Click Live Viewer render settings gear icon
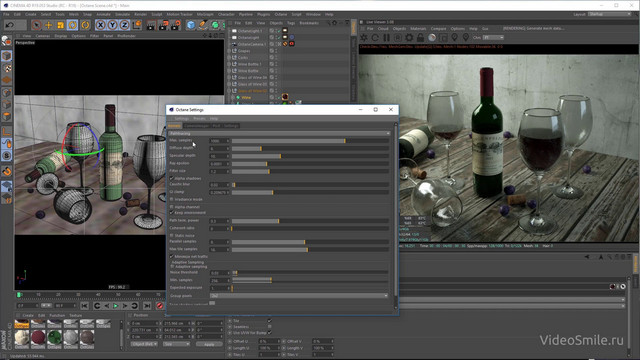 (409, 38)
